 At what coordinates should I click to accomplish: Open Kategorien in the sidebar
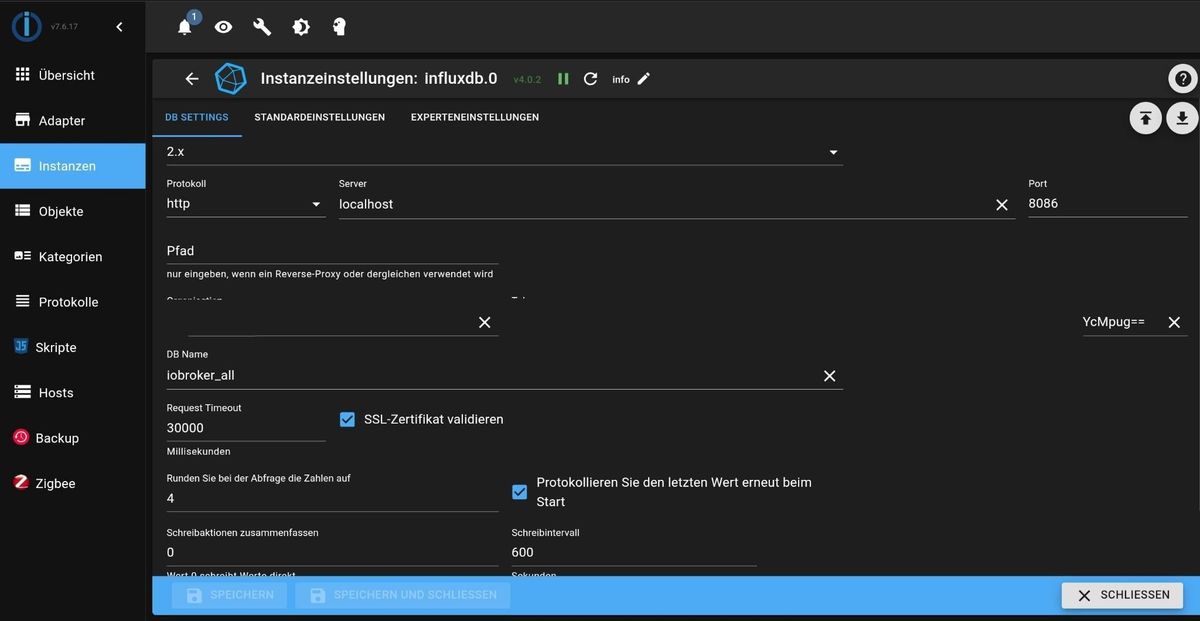click(73, 256)
